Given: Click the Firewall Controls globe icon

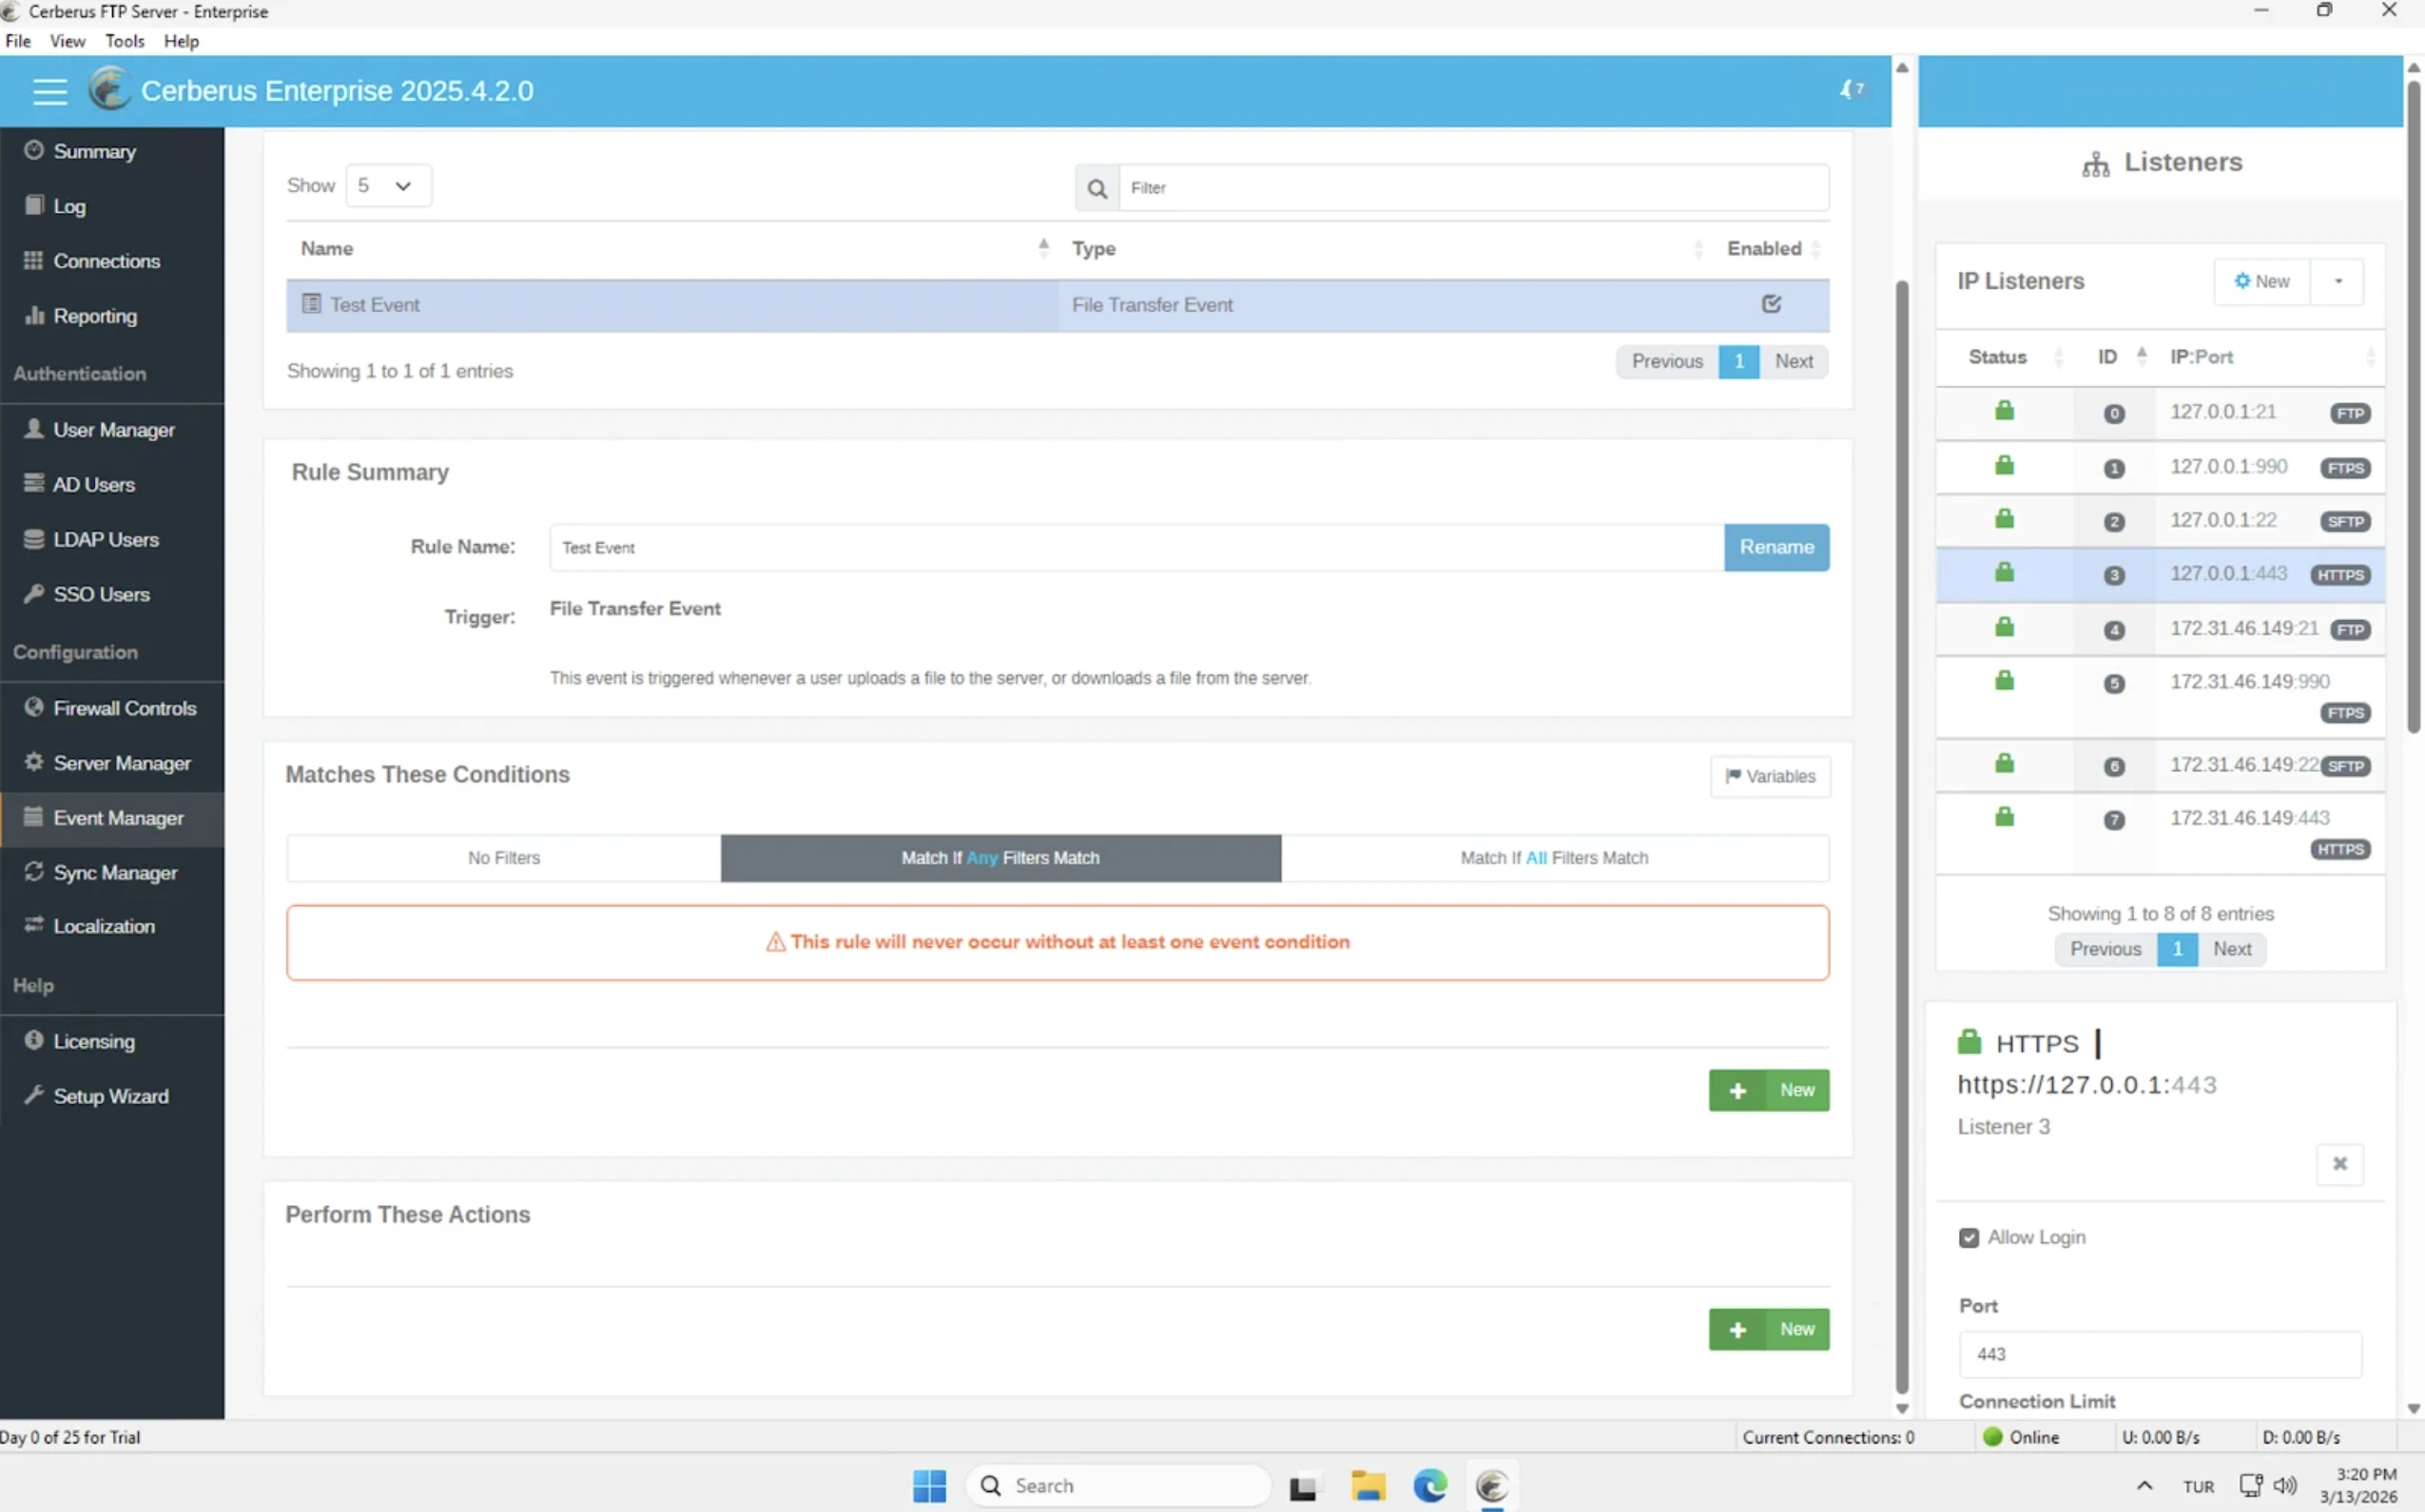Looking at the screenshot, I should pos(34,707).
